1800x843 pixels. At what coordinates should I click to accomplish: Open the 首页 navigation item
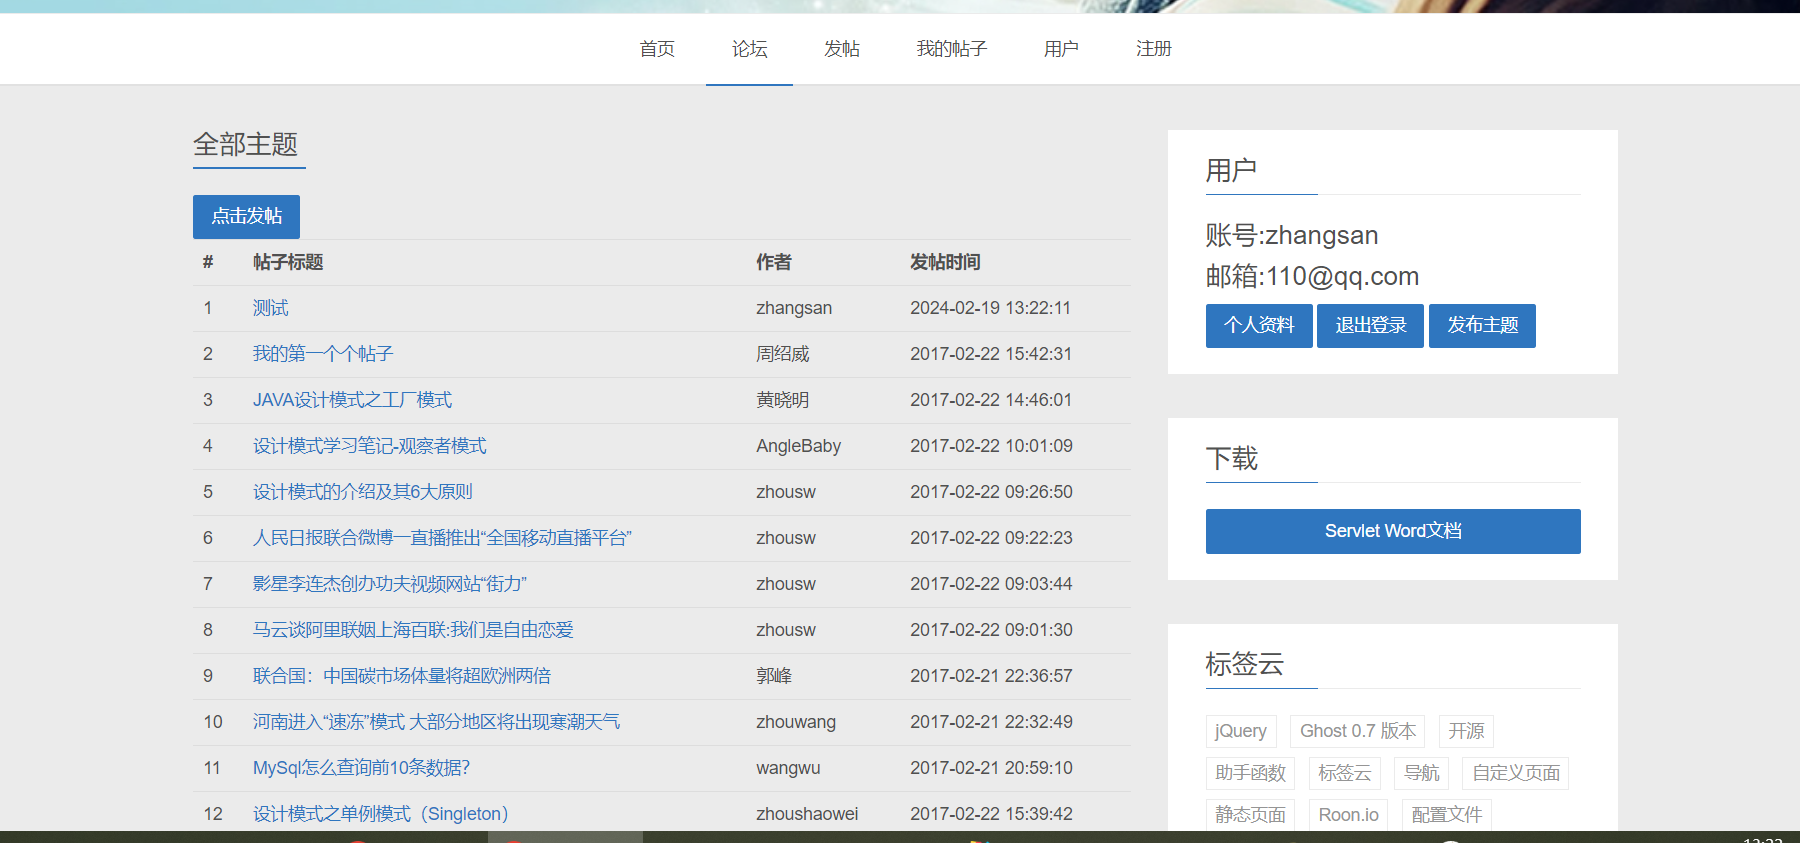click(657, 49)
